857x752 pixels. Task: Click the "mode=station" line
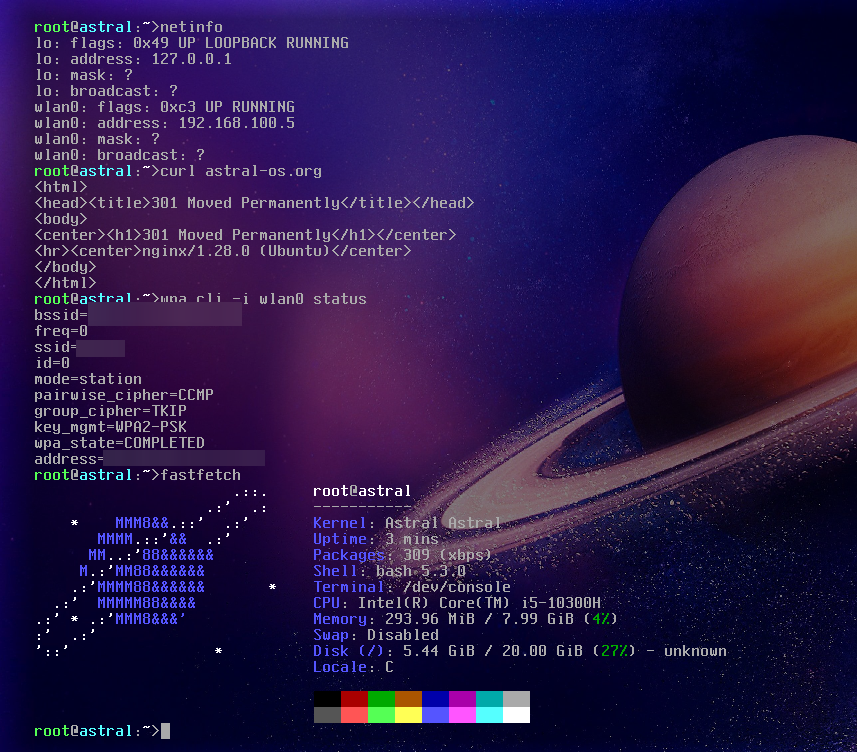click(88, 379)
